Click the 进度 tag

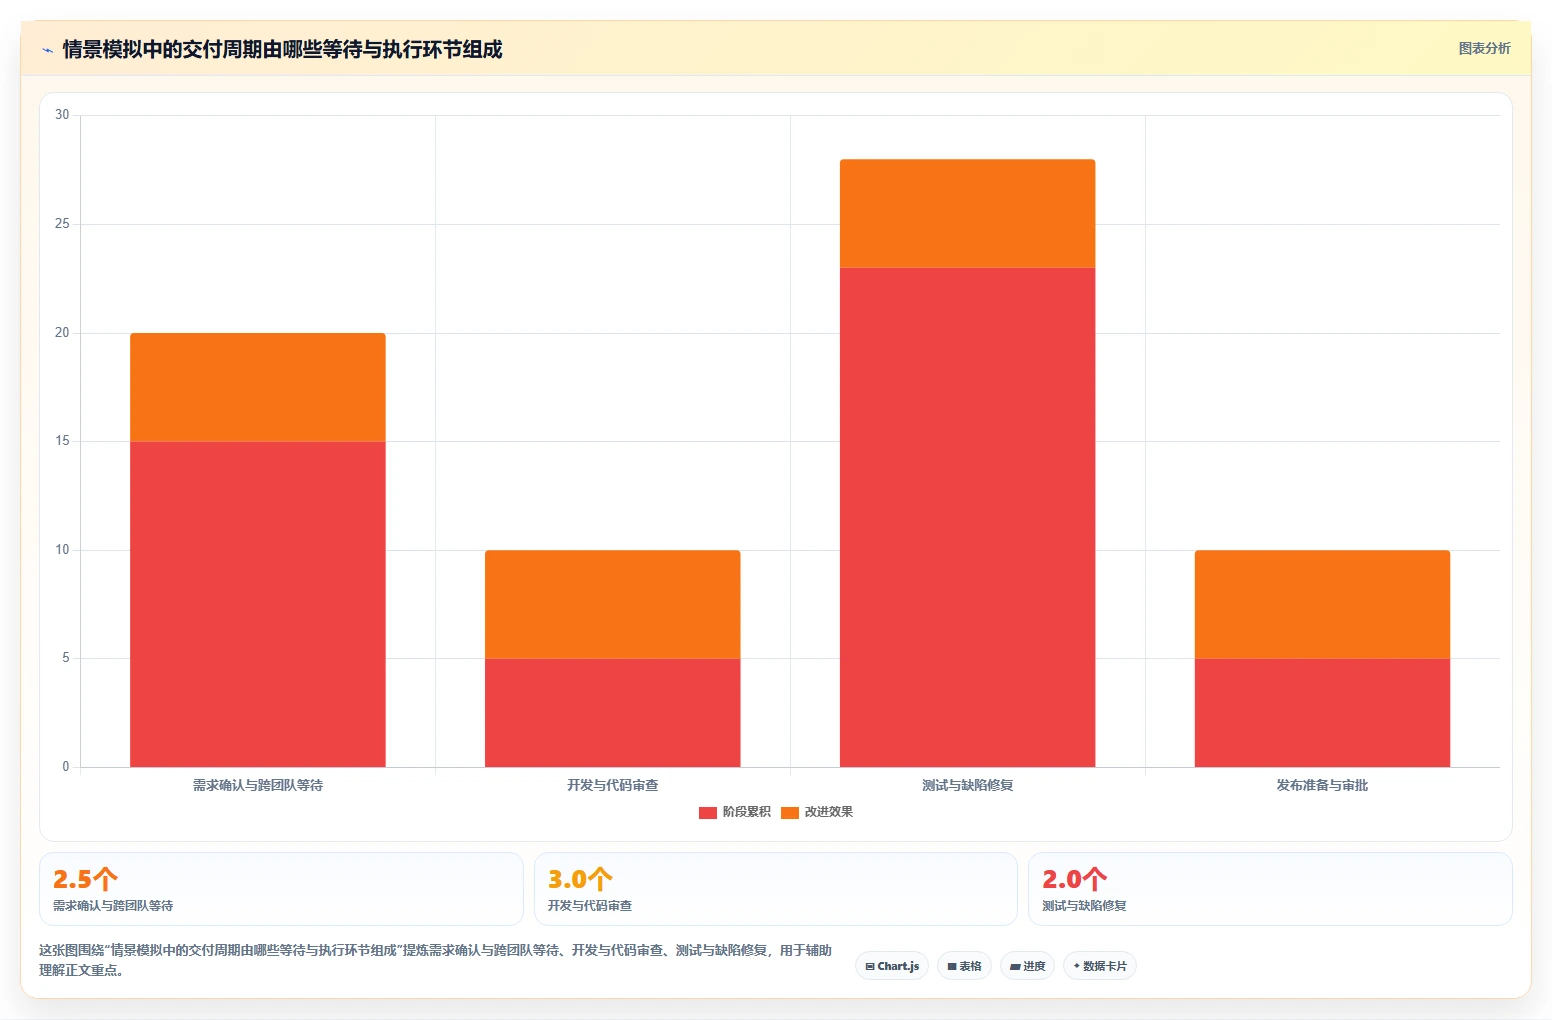1027,966
